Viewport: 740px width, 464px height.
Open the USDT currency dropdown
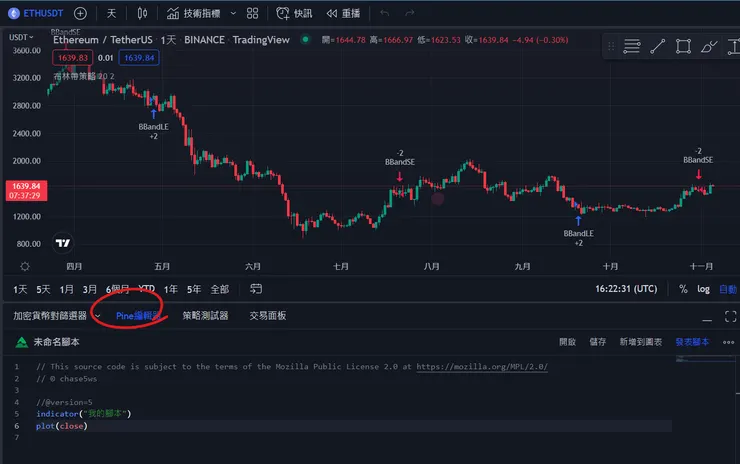click(21, 37)
